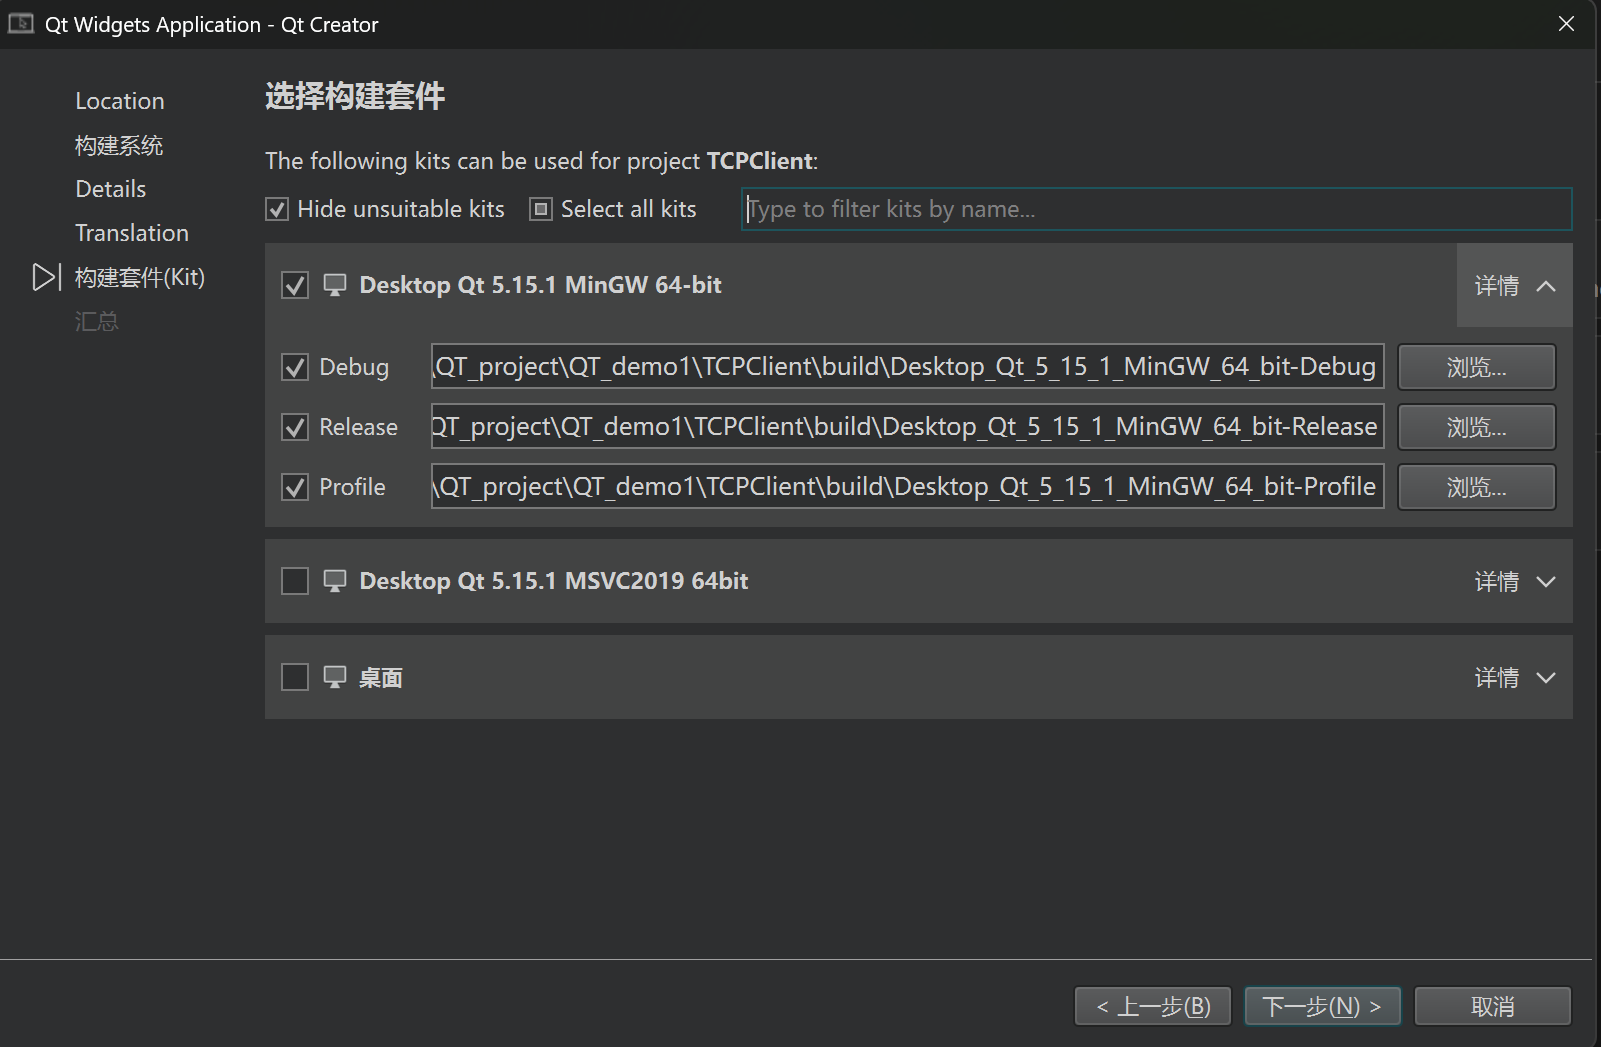Screen dimensions: 1601x1047
Task: Go to Translation wizard step
Action: pos(132,233)
